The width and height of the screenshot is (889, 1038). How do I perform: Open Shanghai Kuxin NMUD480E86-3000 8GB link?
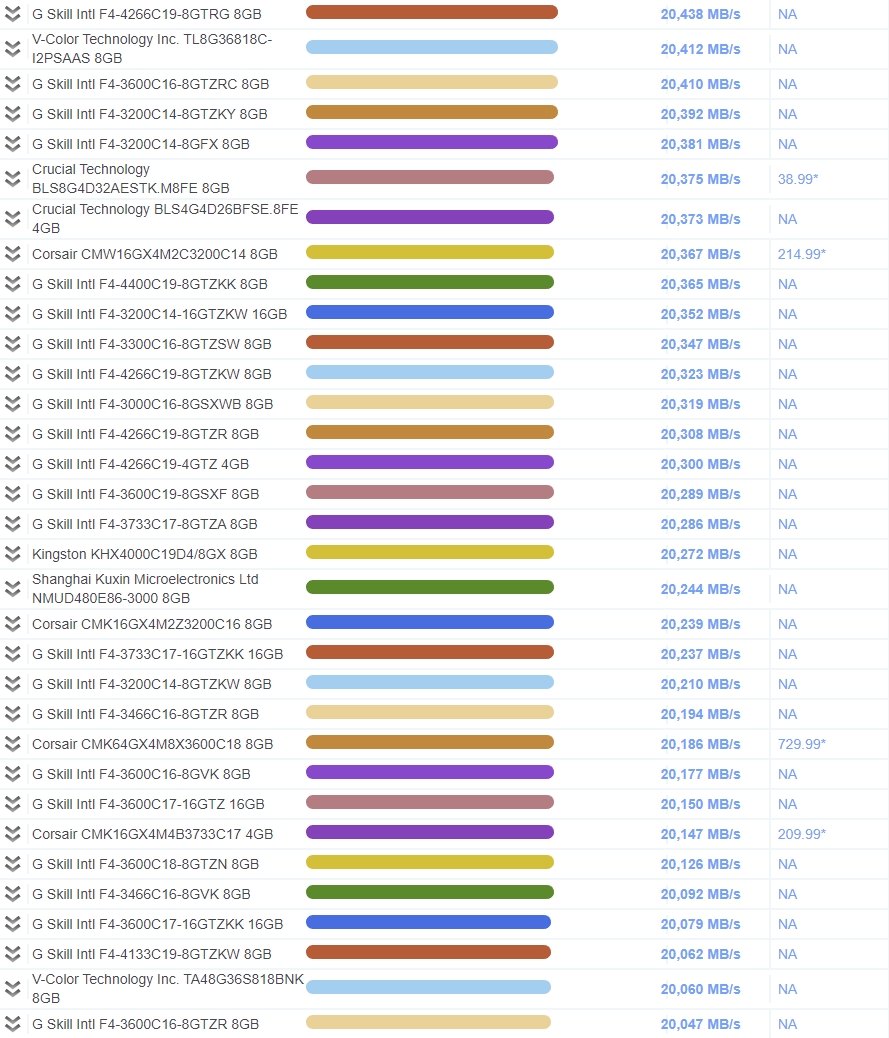tap(145, 589)
